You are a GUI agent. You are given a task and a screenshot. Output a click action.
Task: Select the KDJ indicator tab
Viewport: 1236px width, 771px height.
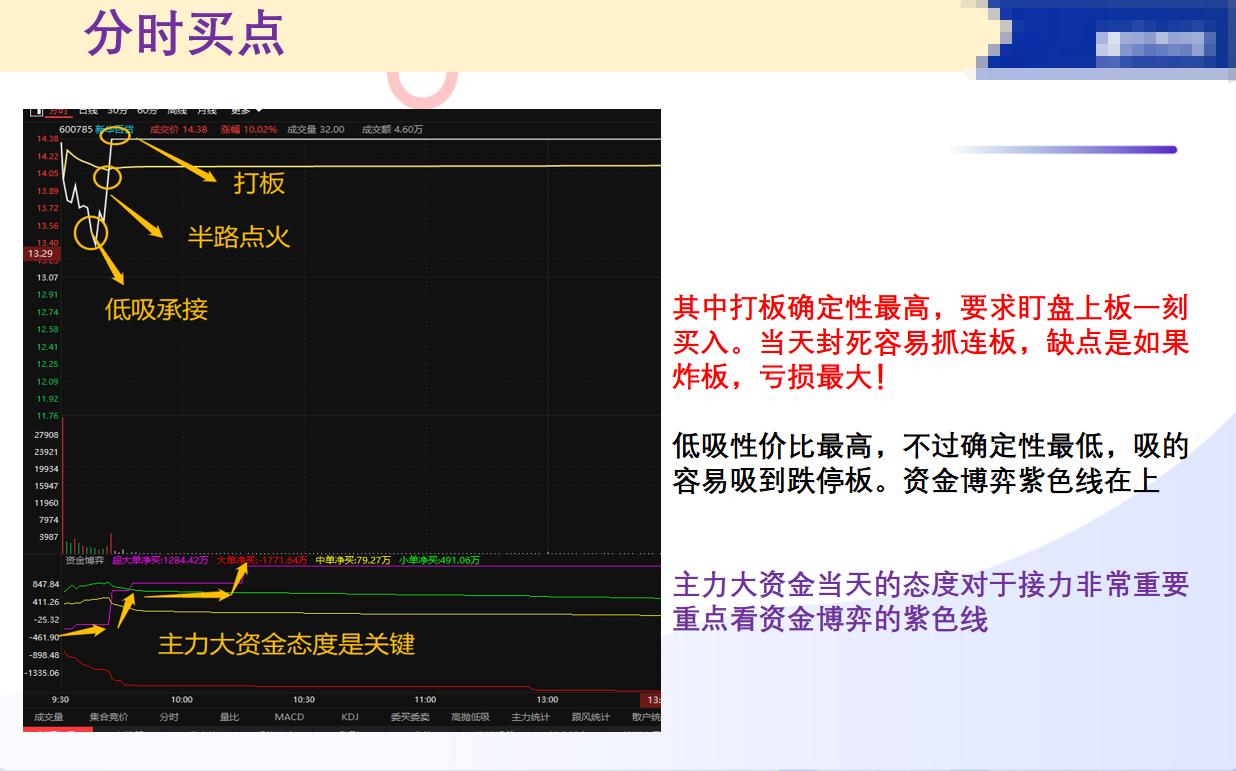[x=350, y=716]
